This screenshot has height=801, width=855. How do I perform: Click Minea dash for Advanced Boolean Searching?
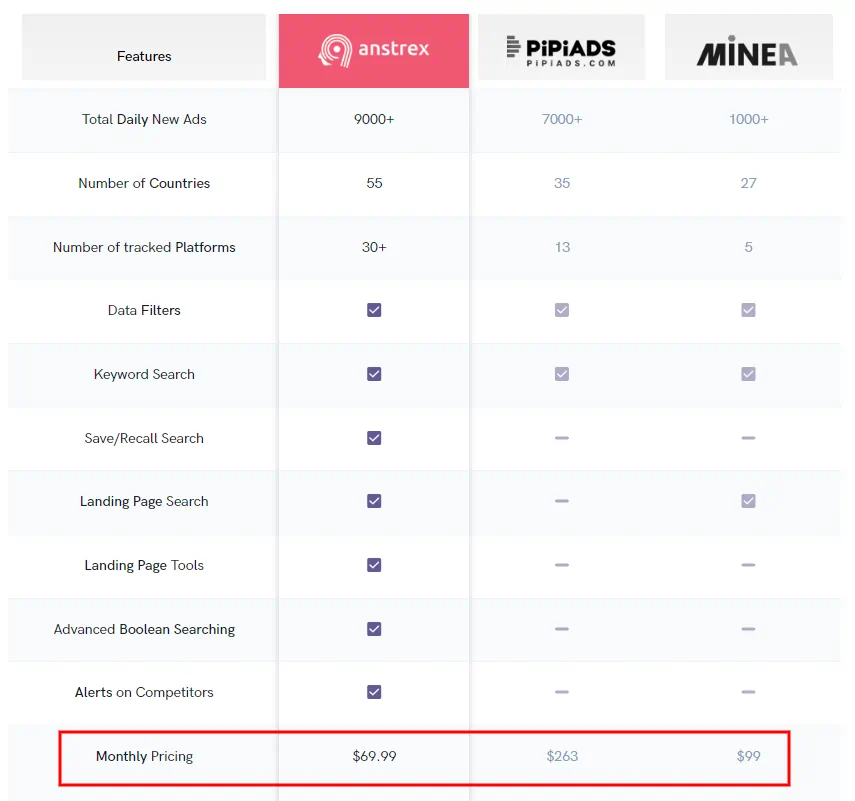(x=749, y=629)
